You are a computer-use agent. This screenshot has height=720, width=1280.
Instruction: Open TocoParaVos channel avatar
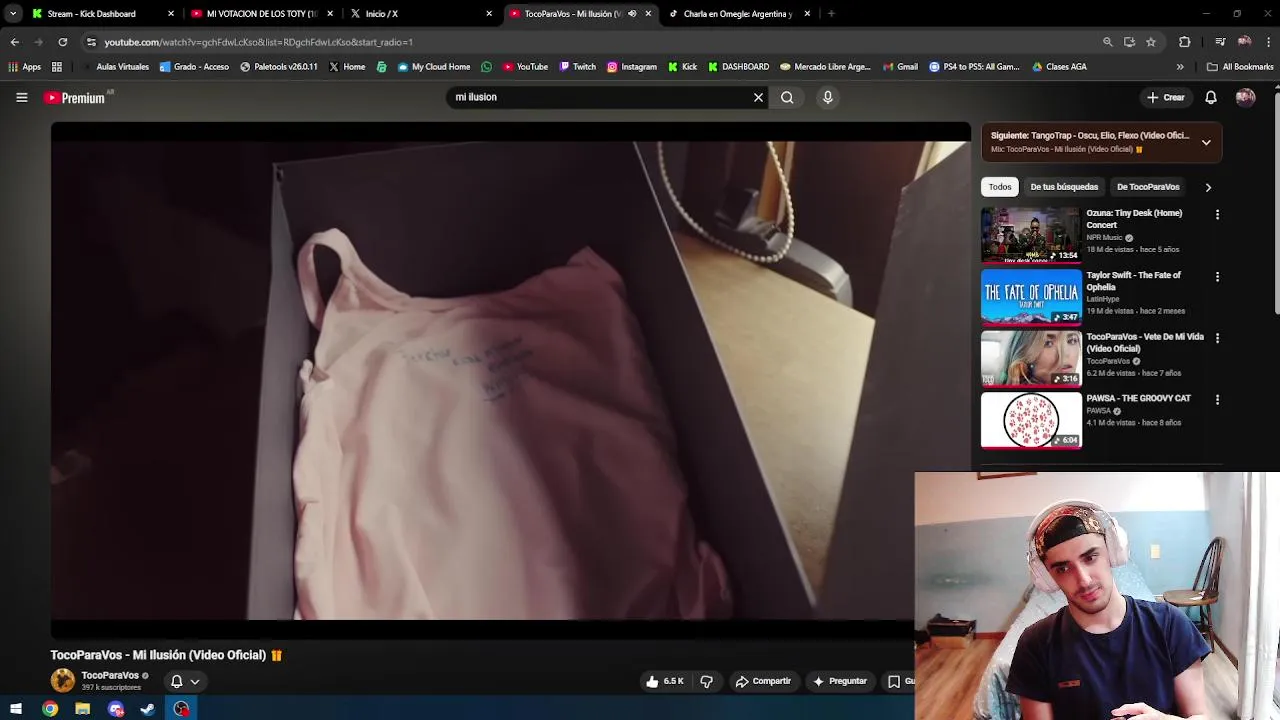62,680
